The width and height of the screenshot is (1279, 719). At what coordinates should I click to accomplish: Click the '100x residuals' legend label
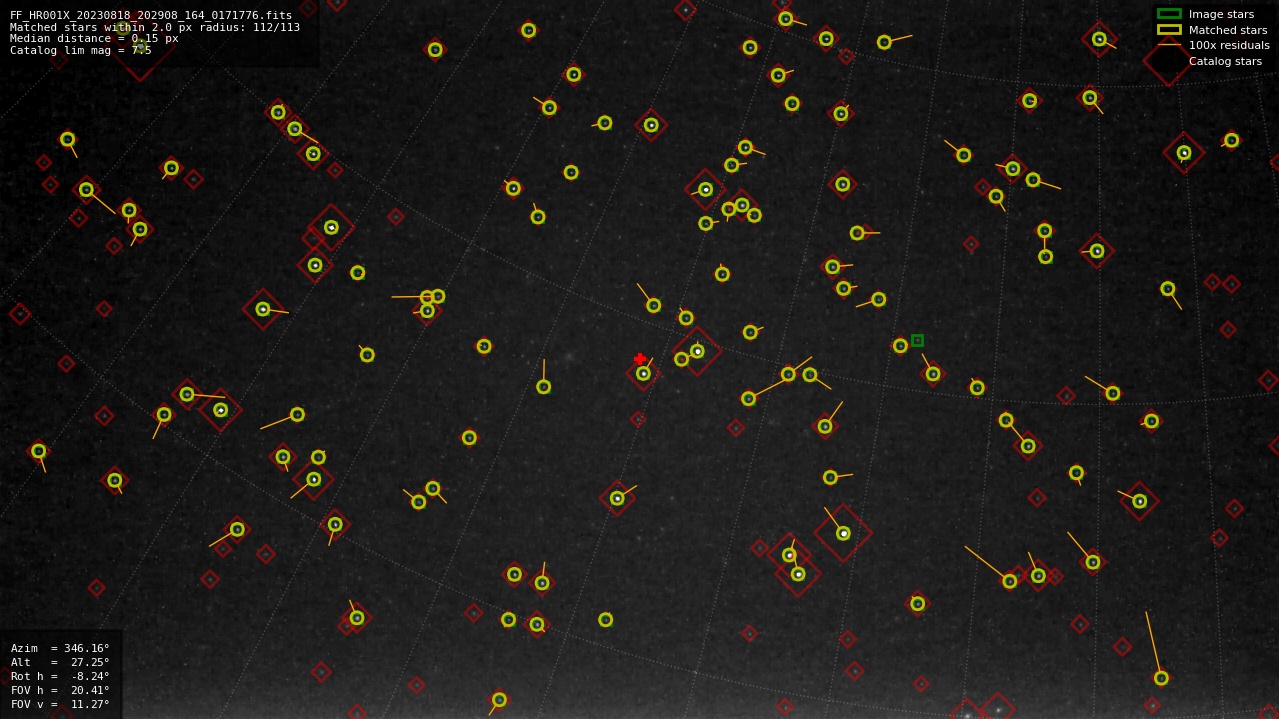(1229, 45)
